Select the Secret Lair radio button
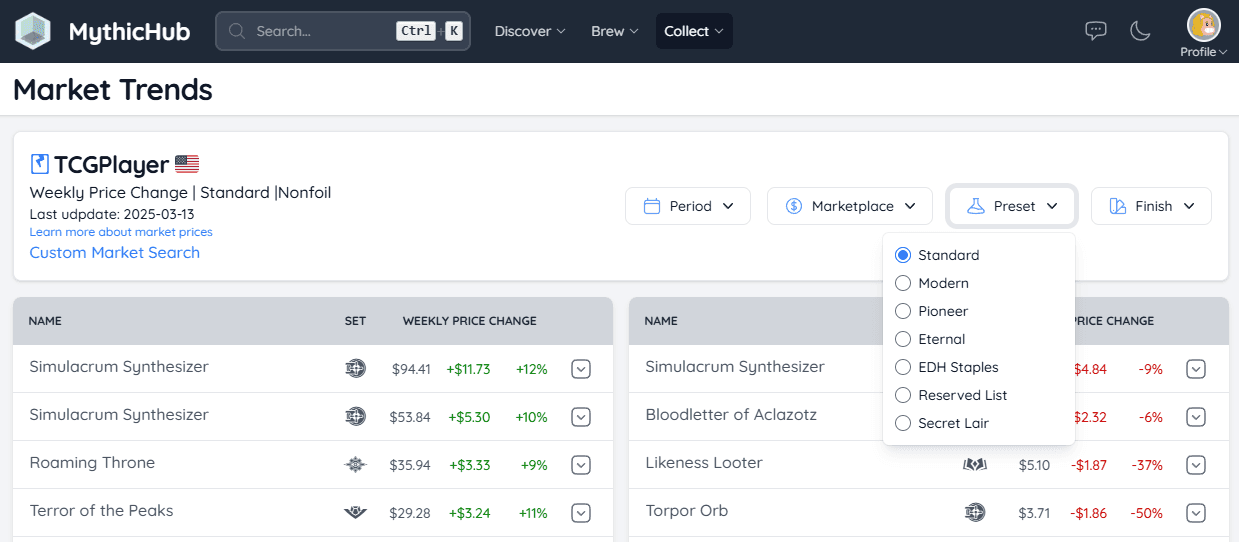1239x542 pixels. point(903,423)
